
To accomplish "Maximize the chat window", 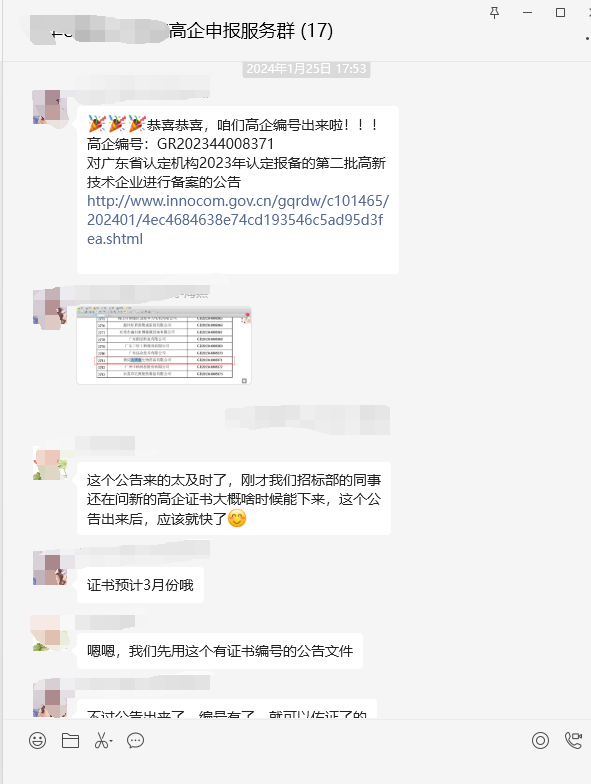I will [x=560, y=12].
